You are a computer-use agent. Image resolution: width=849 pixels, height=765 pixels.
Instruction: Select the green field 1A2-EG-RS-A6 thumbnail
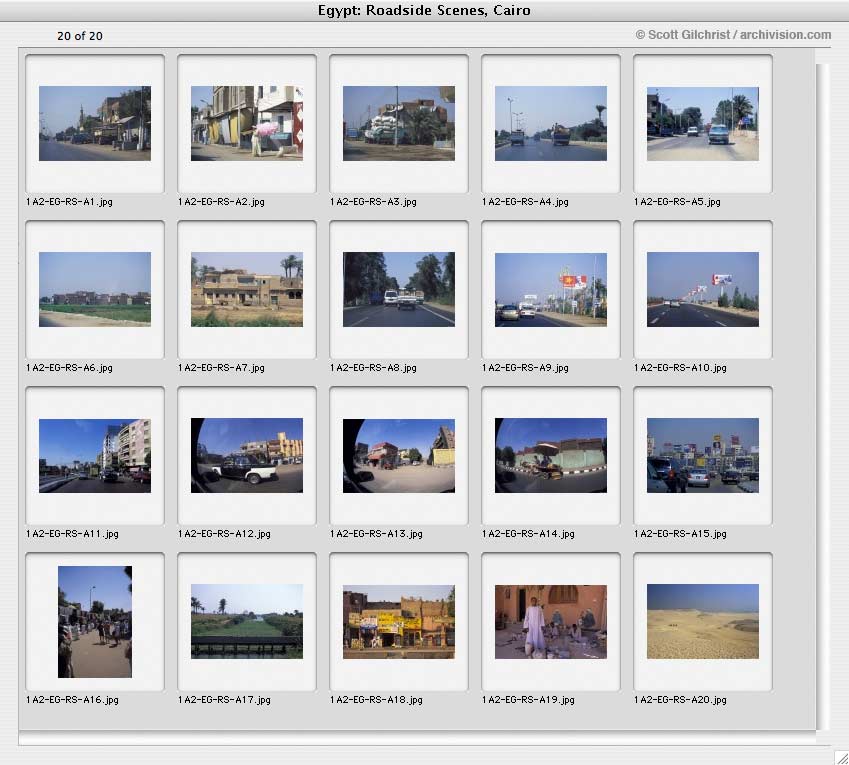point(95,289)
